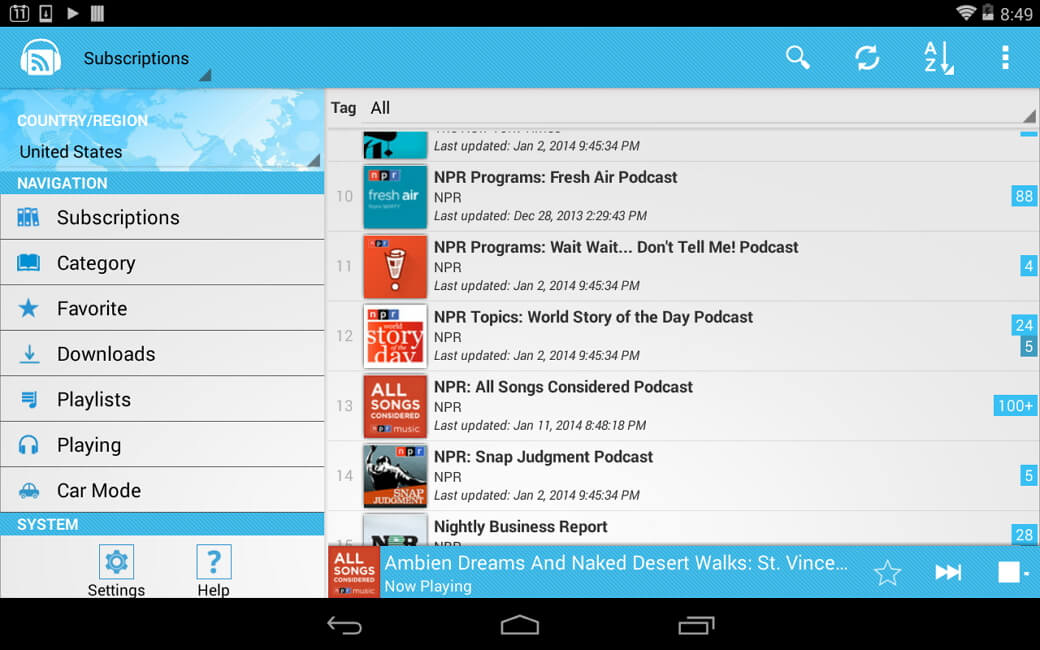The height and width of the screenshot is (650, 1040).
Task: Open search with the magnifier icon
Action: pyautogui.click(x=797, y=58)
